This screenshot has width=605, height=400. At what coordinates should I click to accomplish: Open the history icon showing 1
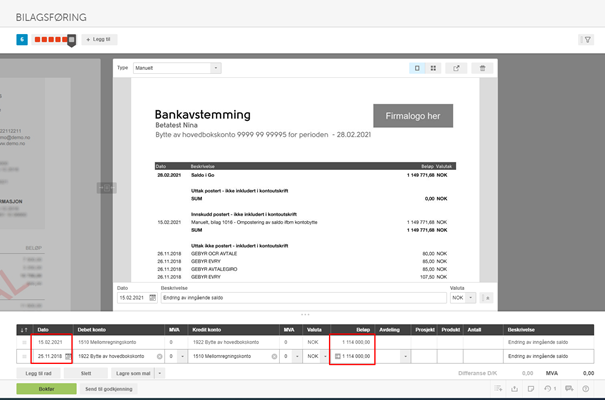tap(550, 388)
